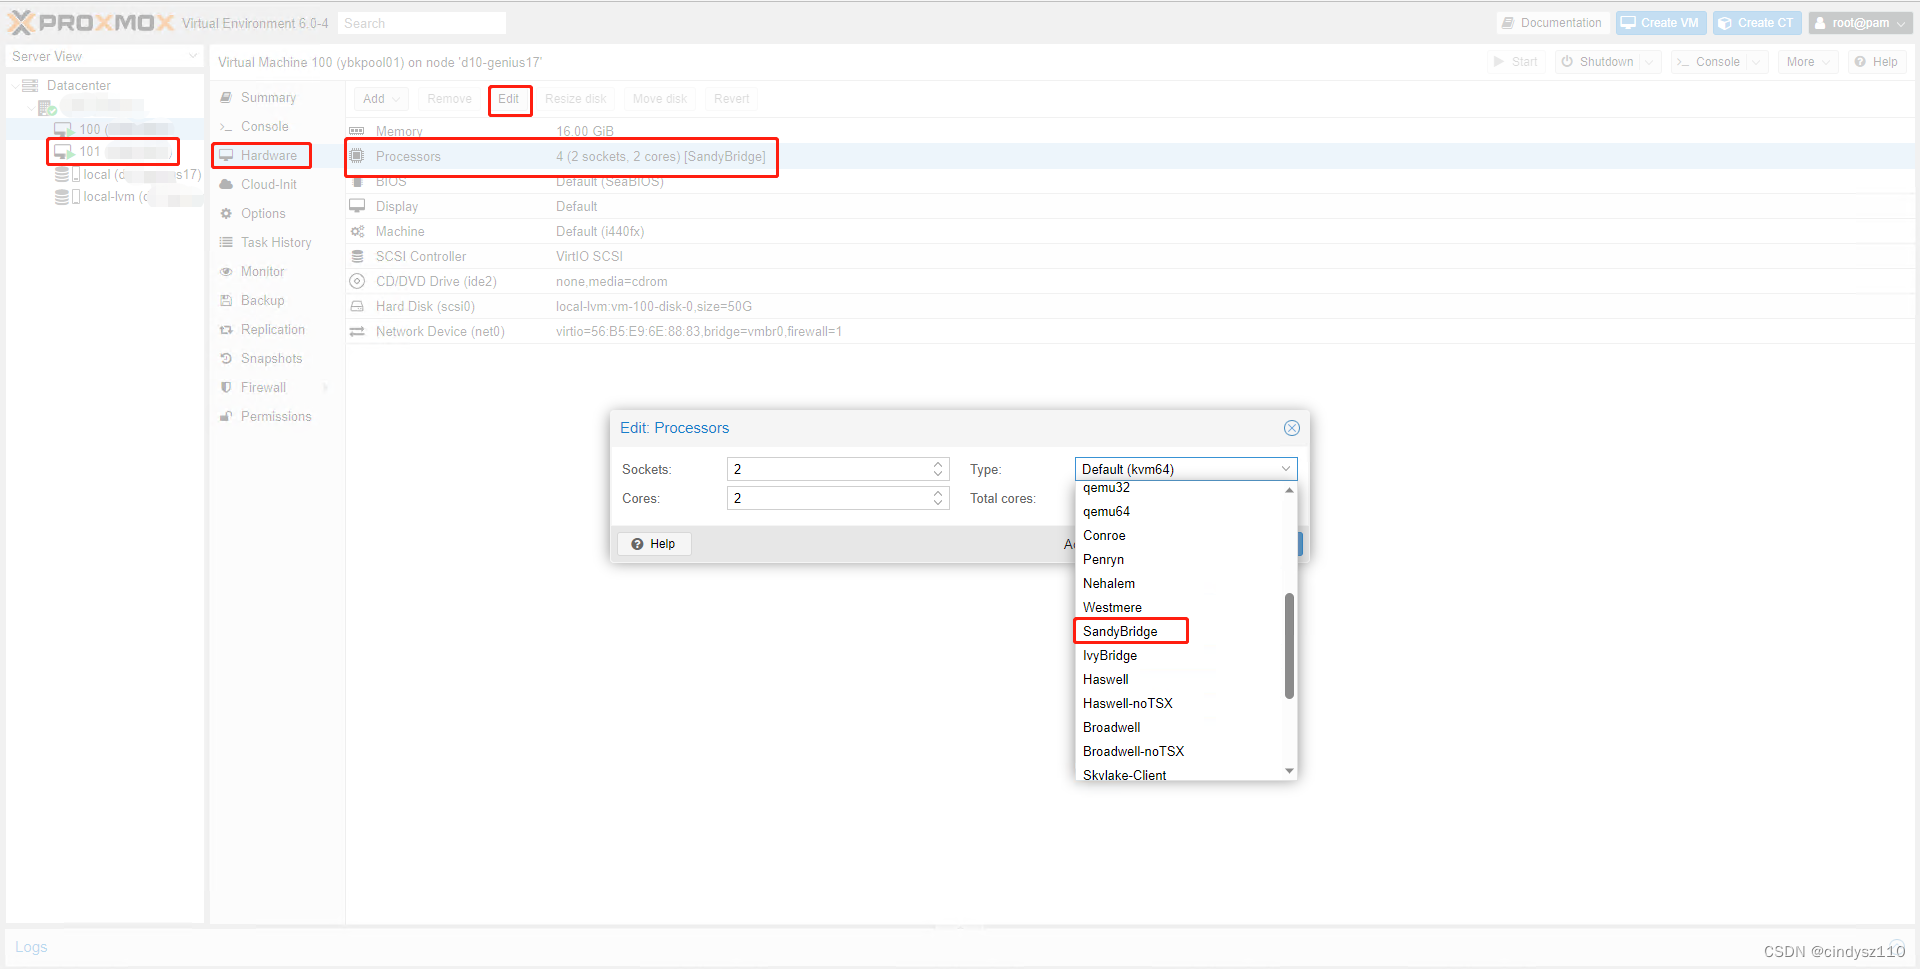
Task: Open the Server View dropdown
Action: click(104, 56)
